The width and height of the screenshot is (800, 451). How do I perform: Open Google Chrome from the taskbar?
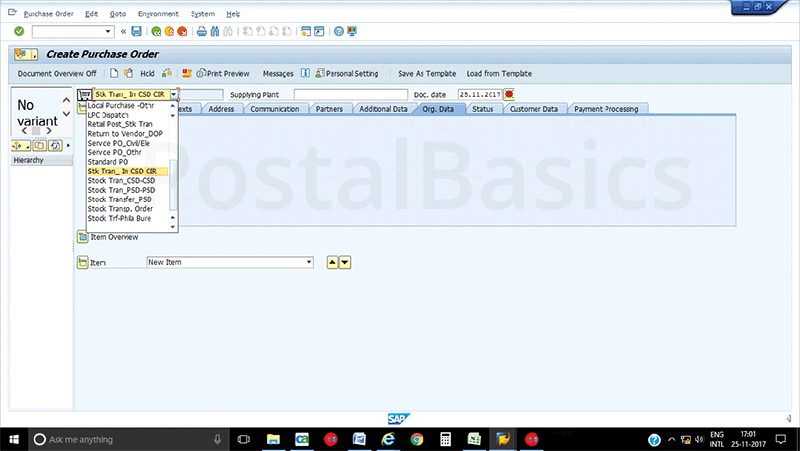tap(416, 439)
